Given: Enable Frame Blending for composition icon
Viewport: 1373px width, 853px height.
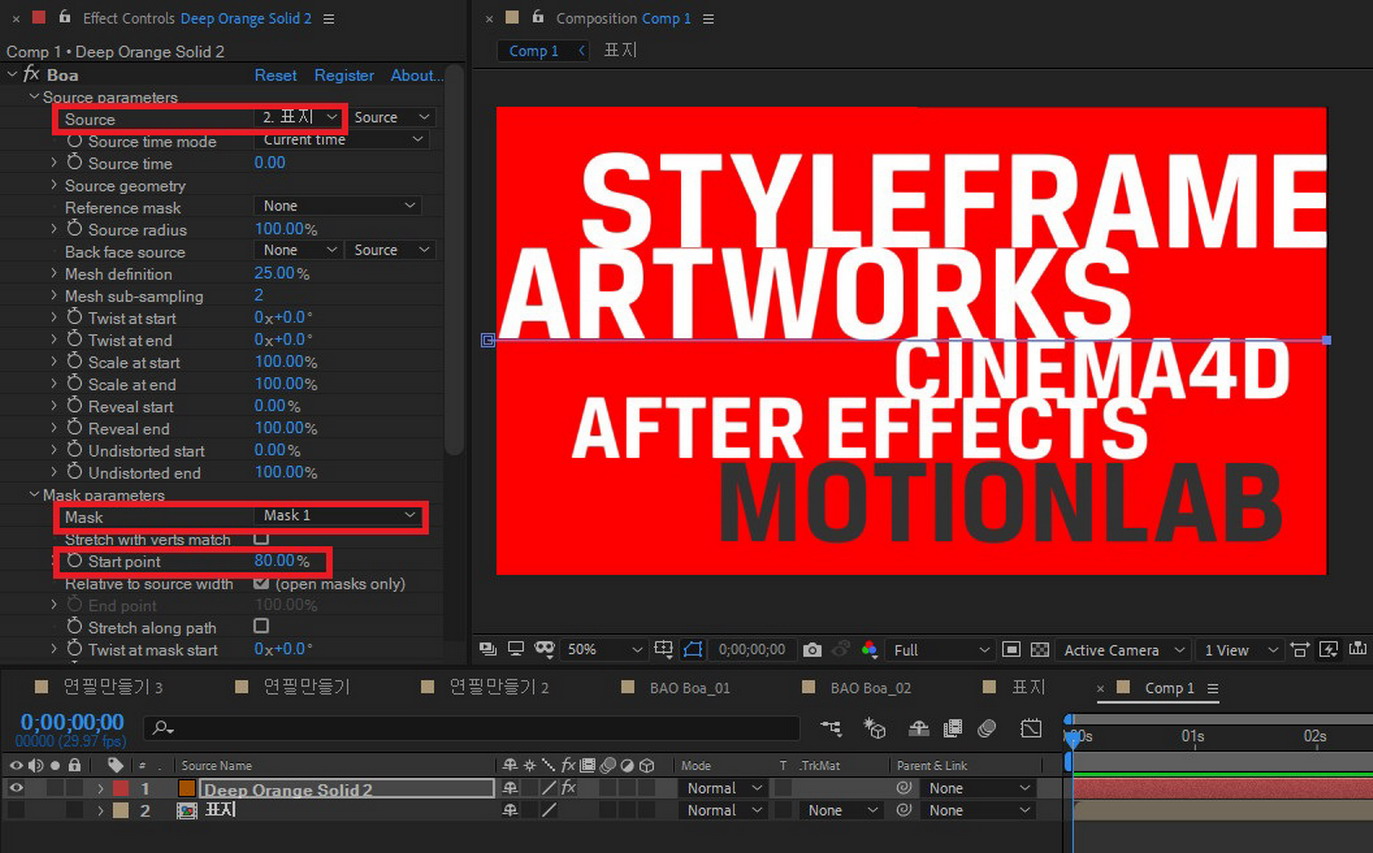Looking at the screenshot, I should click(952, 728).
